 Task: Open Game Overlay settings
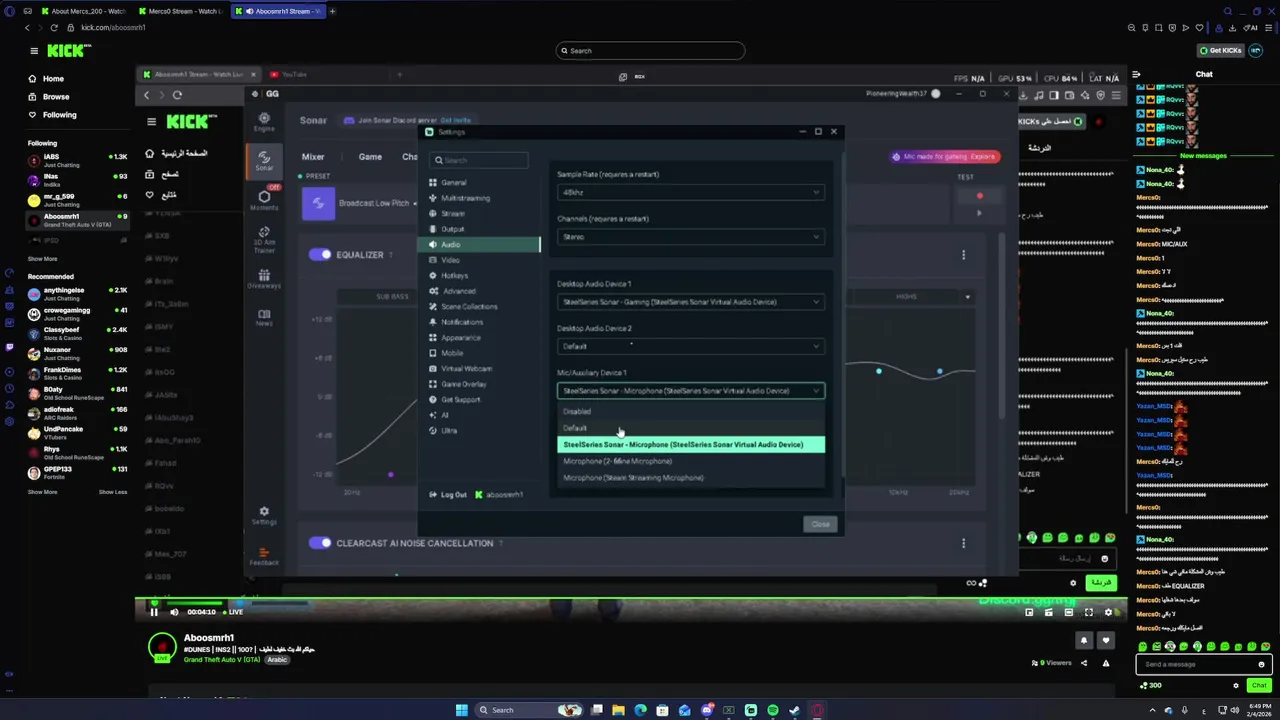tap(463, 384)
